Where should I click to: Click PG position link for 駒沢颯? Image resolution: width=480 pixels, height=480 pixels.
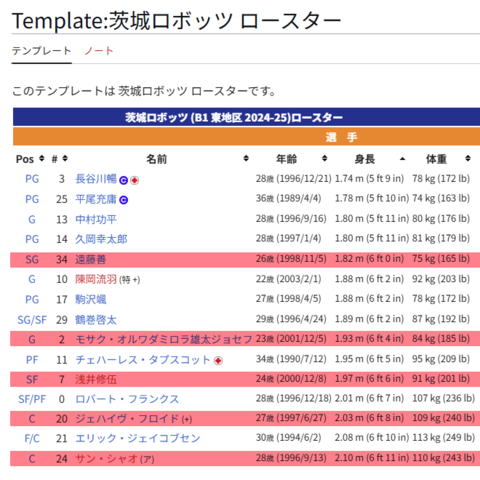click(32, 299)
